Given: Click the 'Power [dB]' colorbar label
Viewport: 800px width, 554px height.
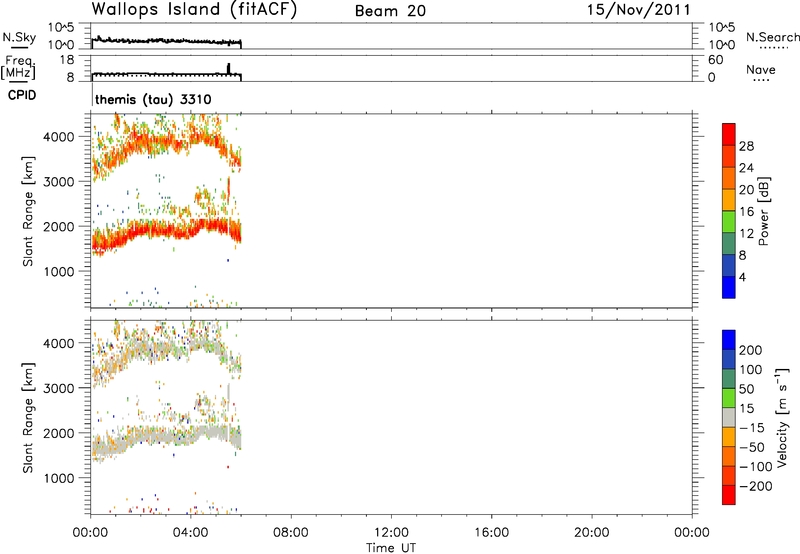Looking at the screenshot, I should (x=763, y=211).
